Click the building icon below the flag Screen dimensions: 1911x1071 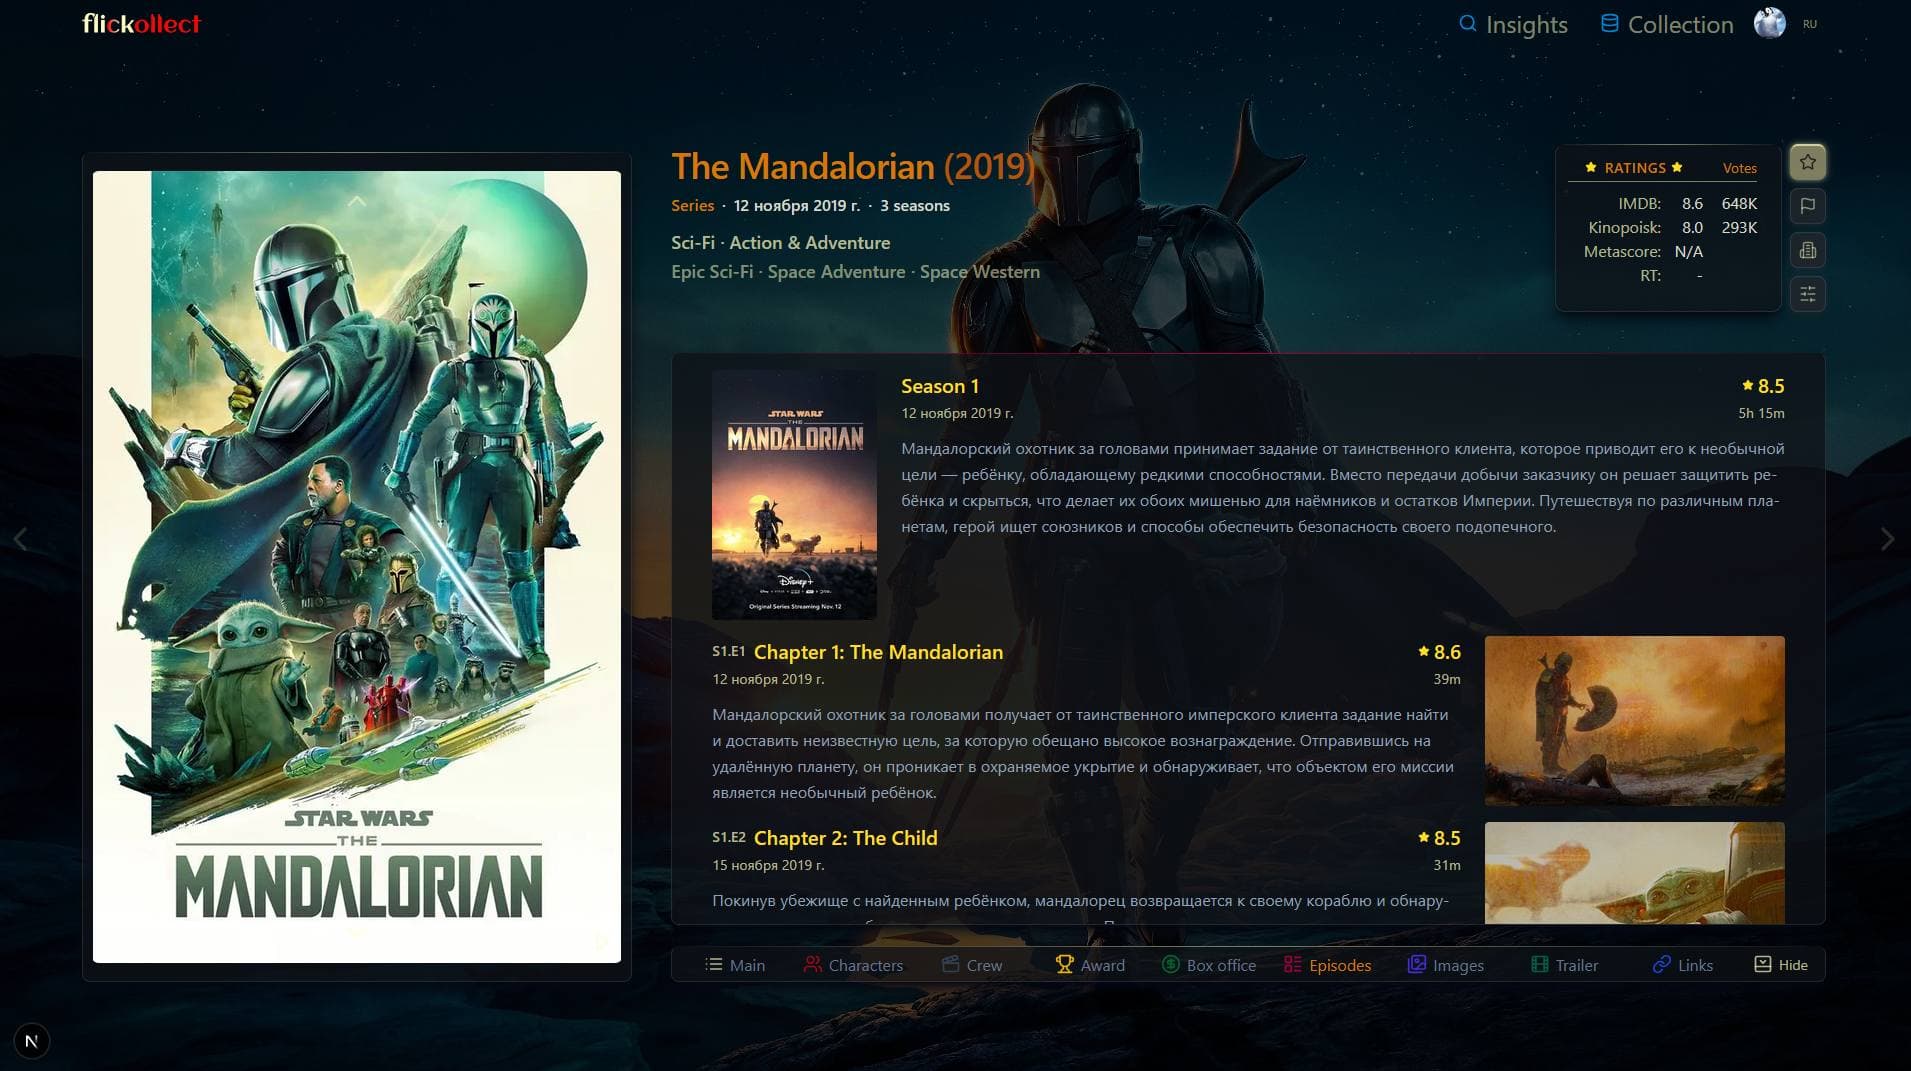click(x=1807, y=250)
